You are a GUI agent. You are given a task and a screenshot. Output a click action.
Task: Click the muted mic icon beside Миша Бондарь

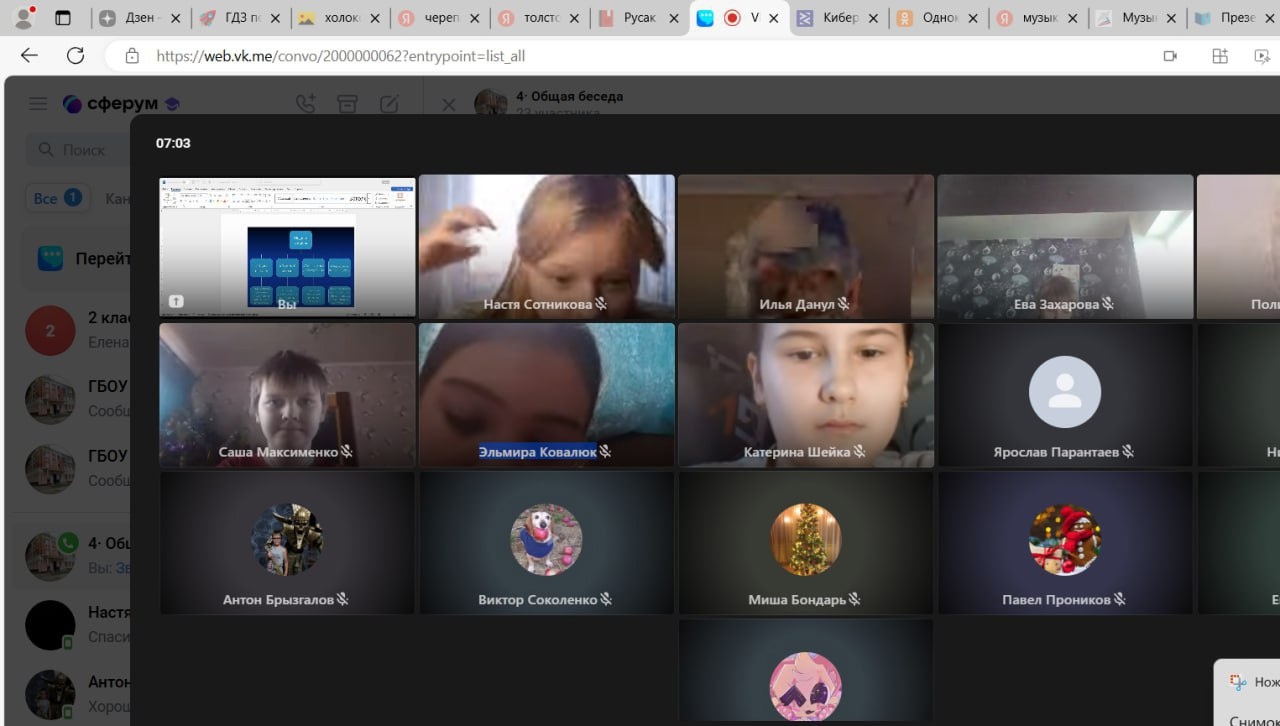point(855,600)
